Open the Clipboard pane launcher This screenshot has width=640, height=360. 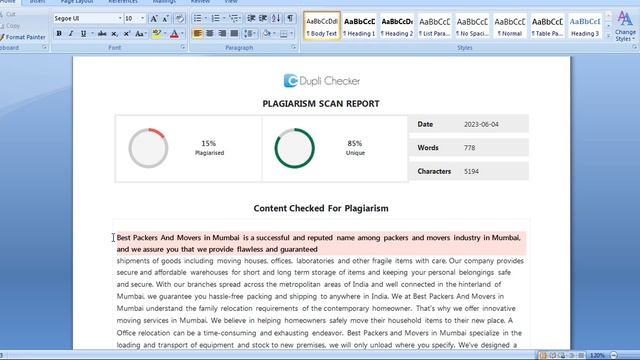click(44, 47)
